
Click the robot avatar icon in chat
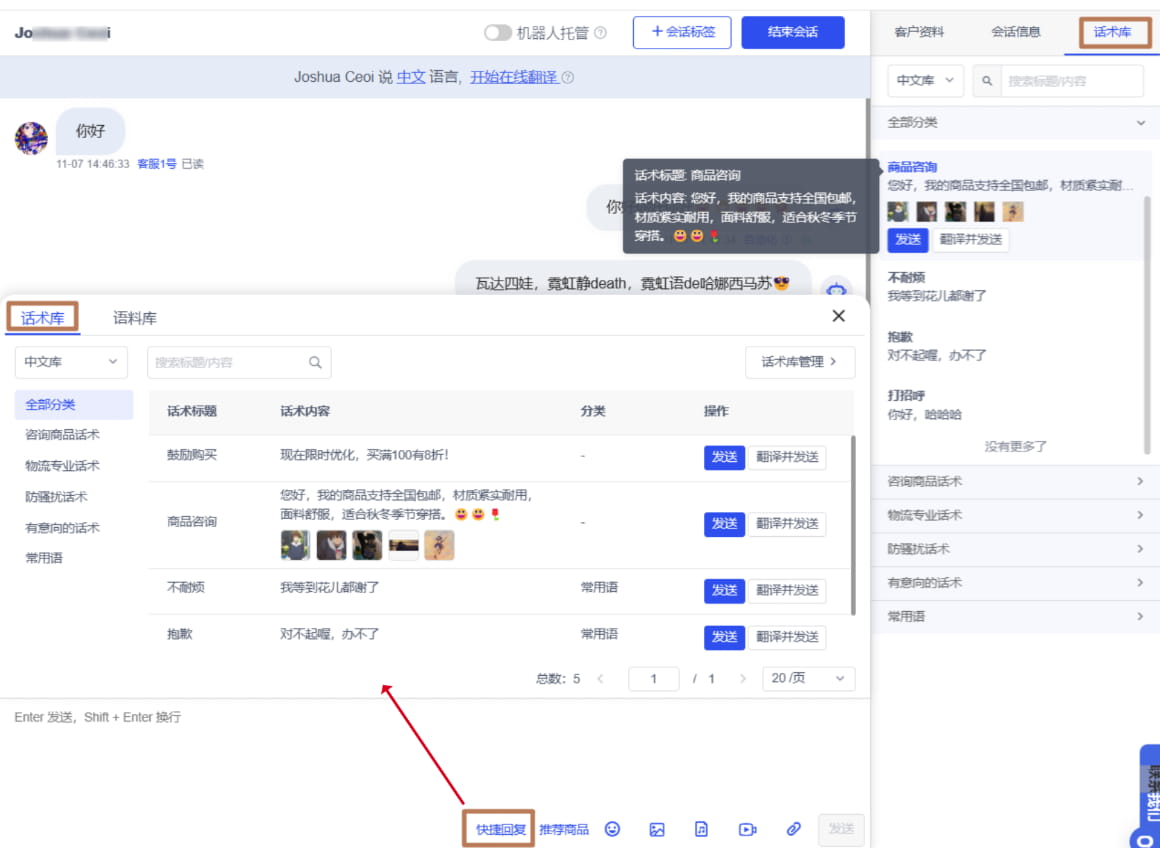click(836, 287)
